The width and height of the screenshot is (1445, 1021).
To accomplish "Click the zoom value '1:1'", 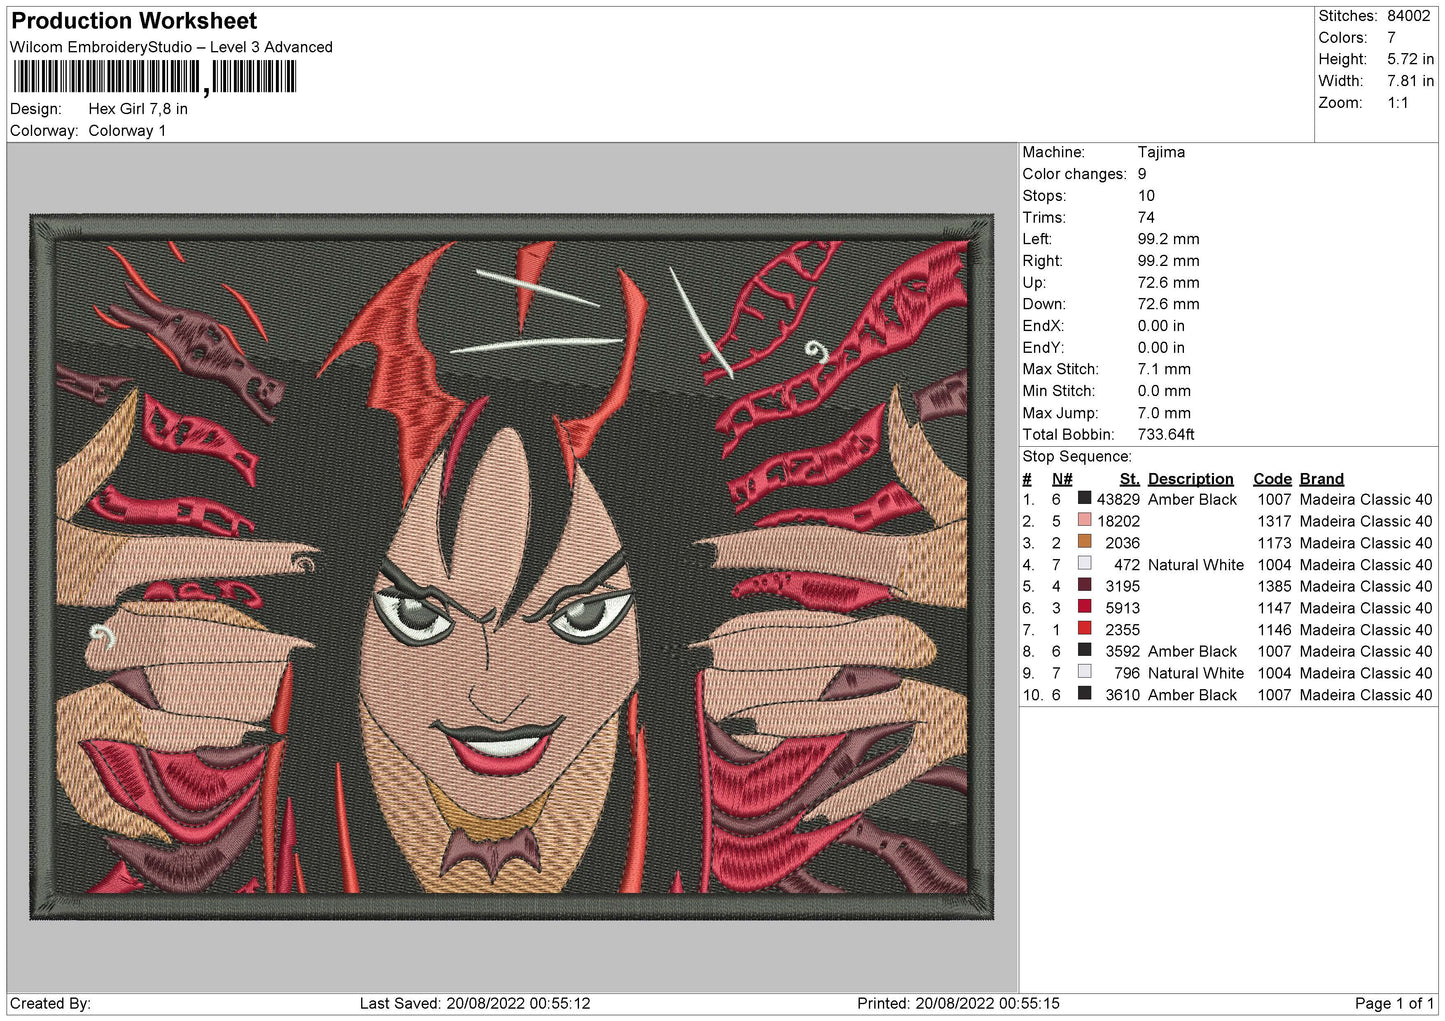I will click(1397, 103).
